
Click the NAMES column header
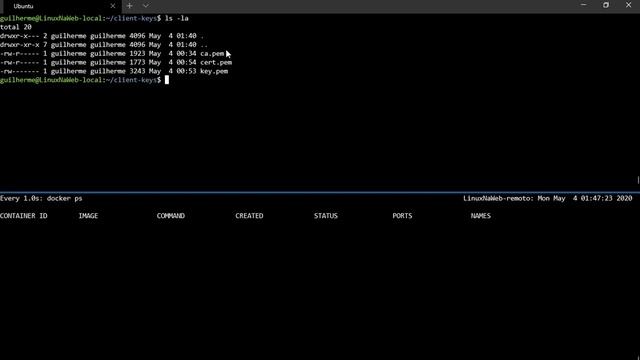coord(480,216)
